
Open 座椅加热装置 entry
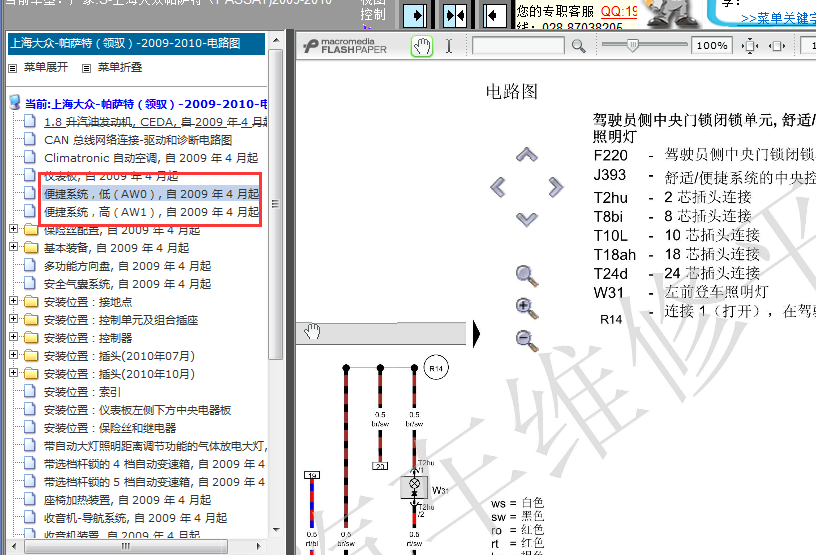coord(128,500)
